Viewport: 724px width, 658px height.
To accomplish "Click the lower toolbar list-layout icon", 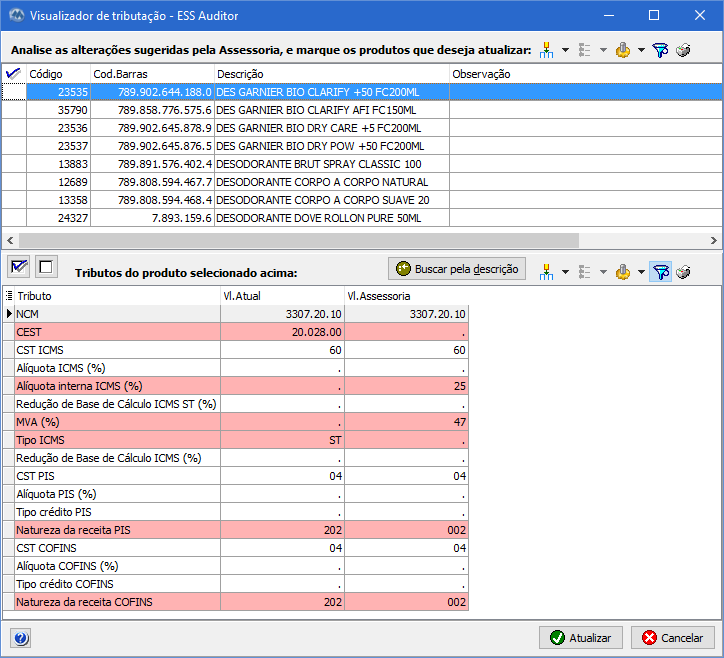I will pos(585,272).
